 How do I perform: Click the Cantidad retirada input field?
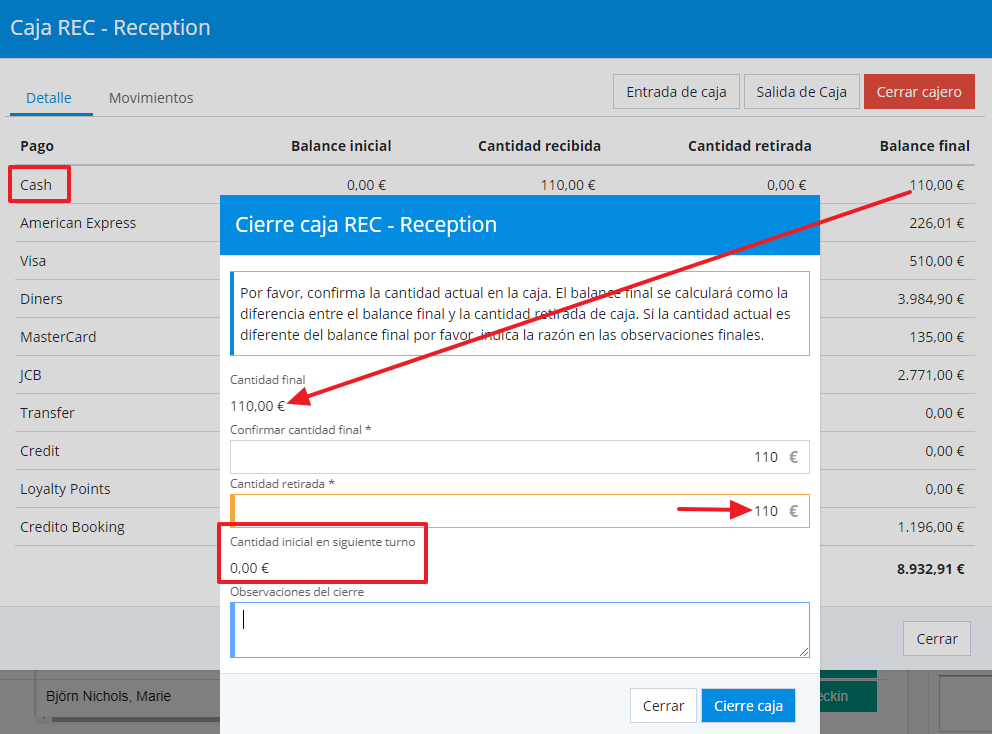(x=500, y=511)
